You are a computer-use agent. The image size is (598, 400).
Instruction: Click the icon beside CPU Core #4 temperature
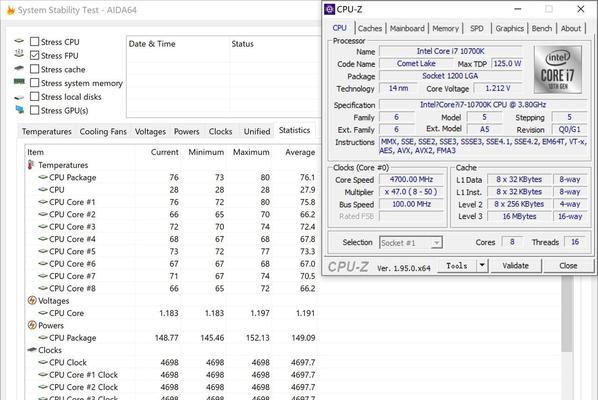click(x=43, y=239)
